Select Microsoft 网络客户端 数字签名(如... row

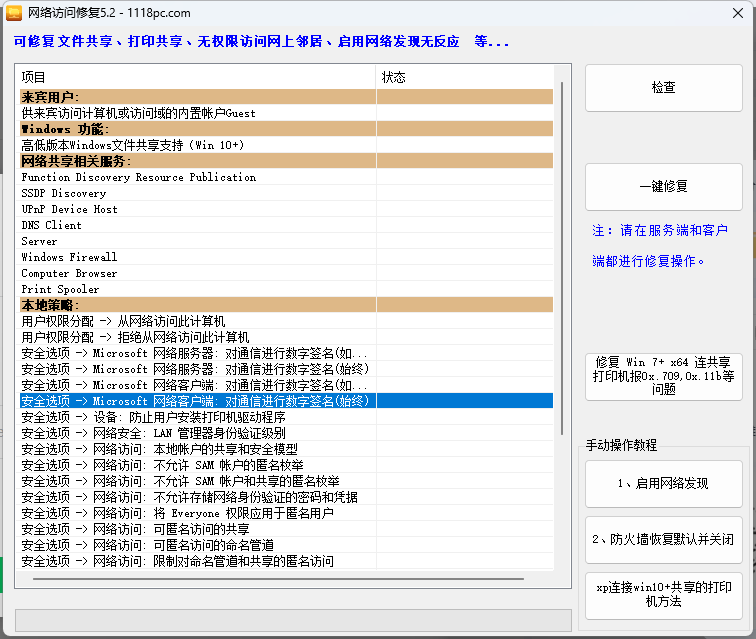(286, 385)
